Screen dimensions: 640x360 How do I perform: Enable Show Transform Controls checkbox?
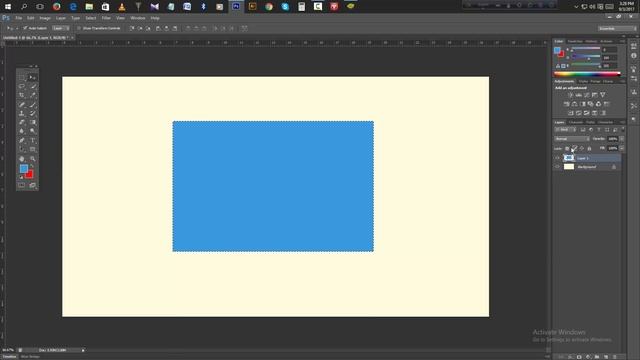pyautogui.click(x=79, y=28)
